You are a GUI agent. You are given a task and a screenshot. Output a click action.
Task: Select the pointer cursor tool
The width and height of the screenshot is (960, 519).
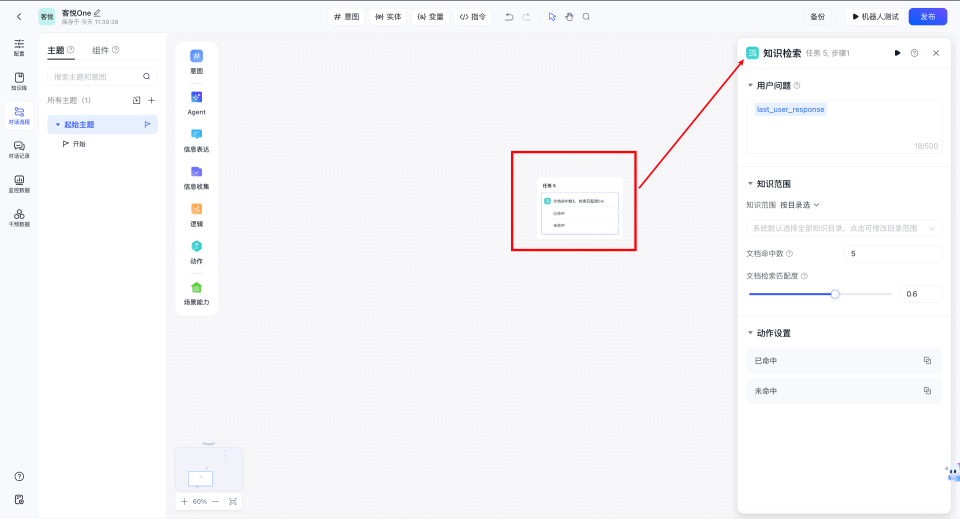tap(552, 17)
